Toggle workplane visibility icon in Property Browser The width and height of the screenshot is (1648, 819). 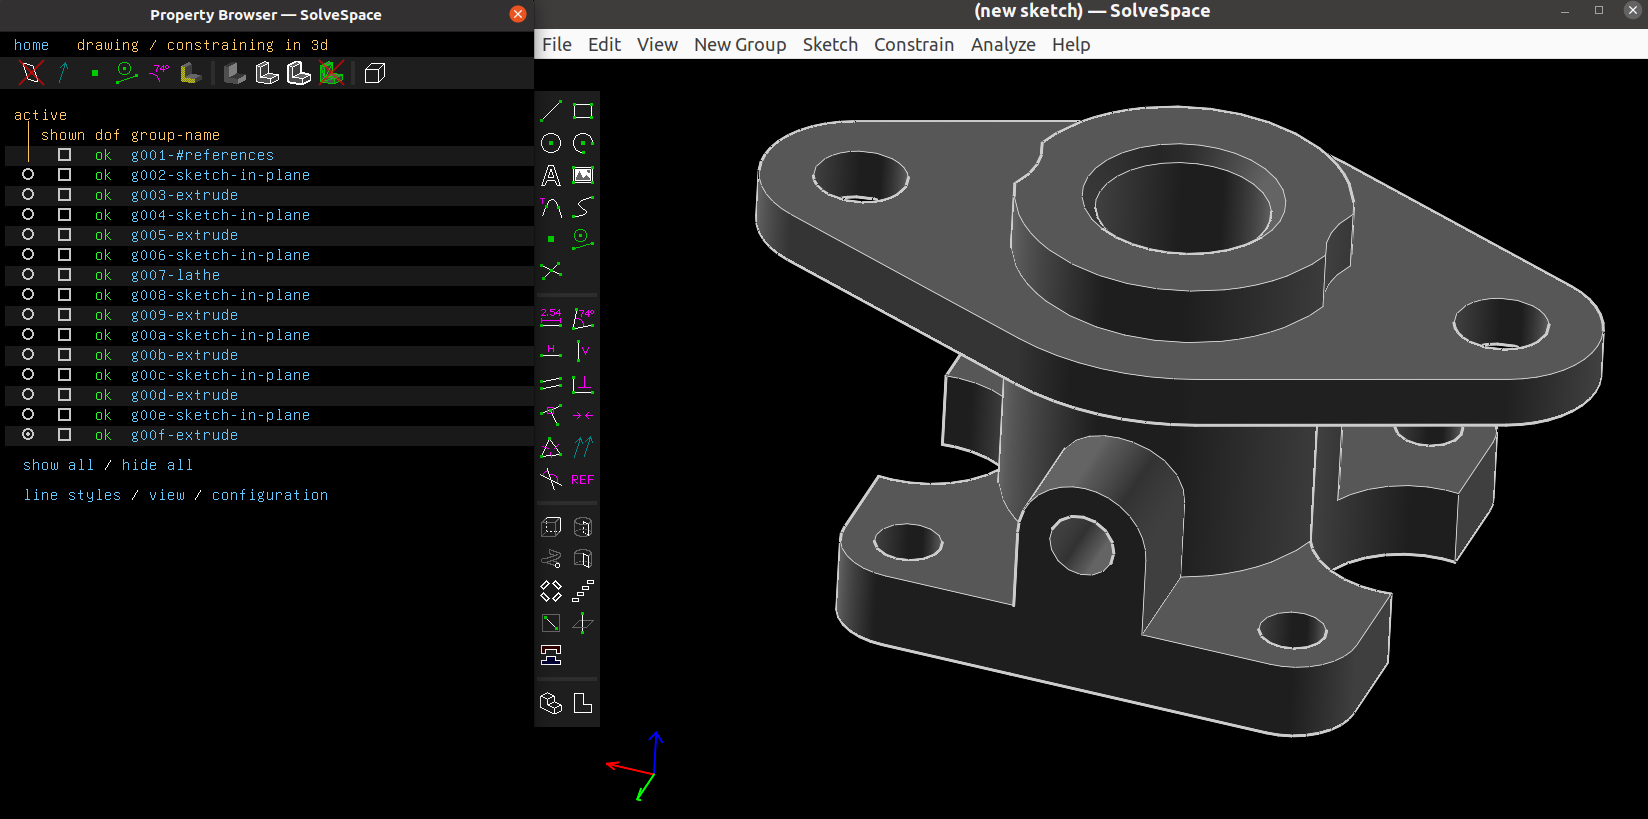click(x=31, y=73)
